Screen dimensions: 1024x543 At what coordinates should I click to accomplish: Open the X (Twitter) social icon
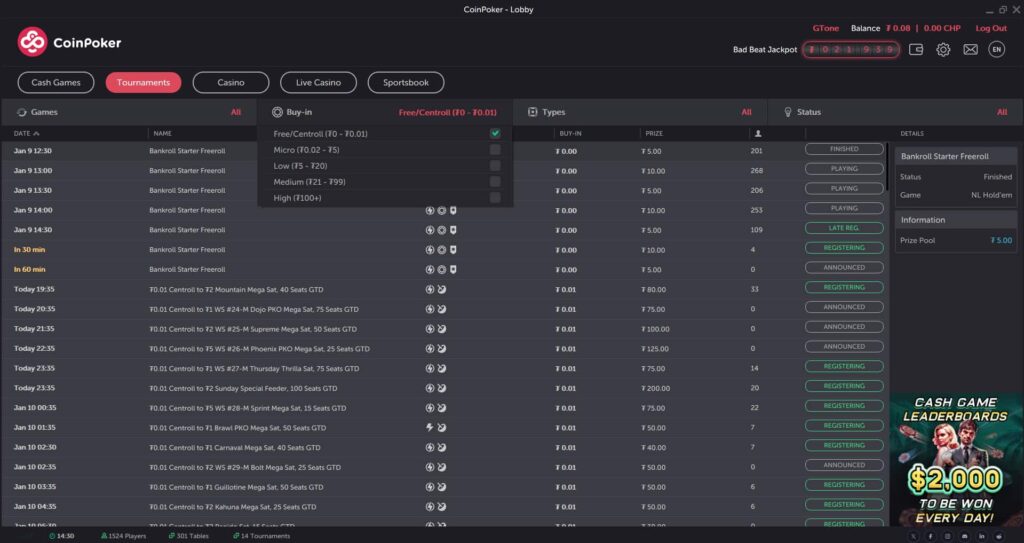914,536
